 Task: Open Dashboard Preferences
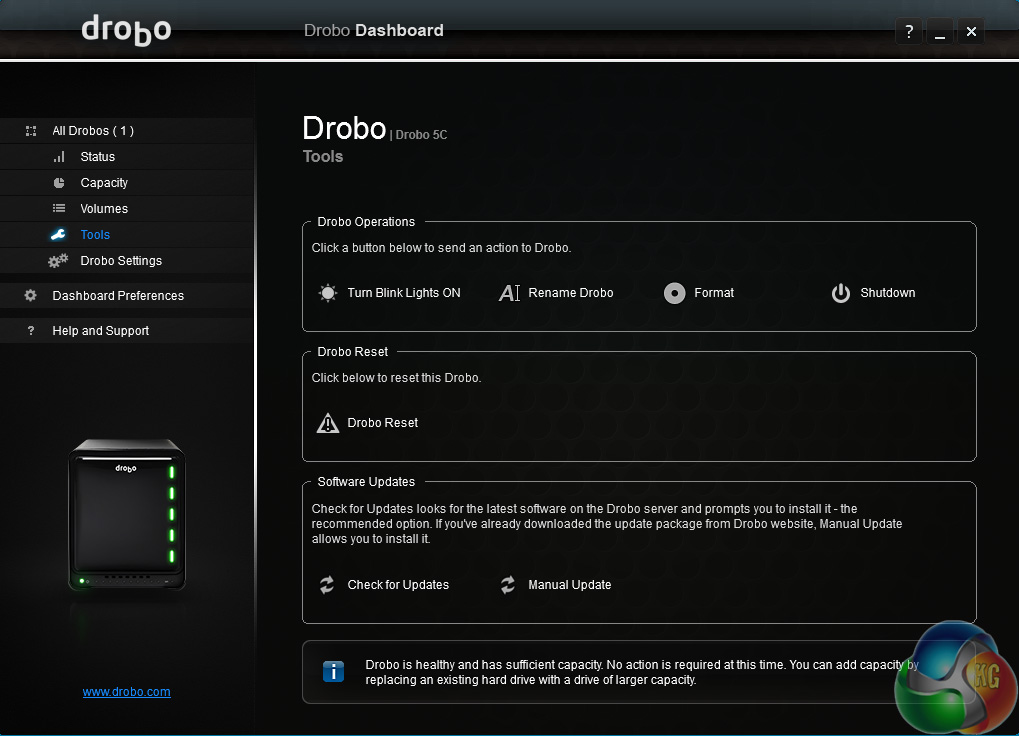[x=118, y=296]
